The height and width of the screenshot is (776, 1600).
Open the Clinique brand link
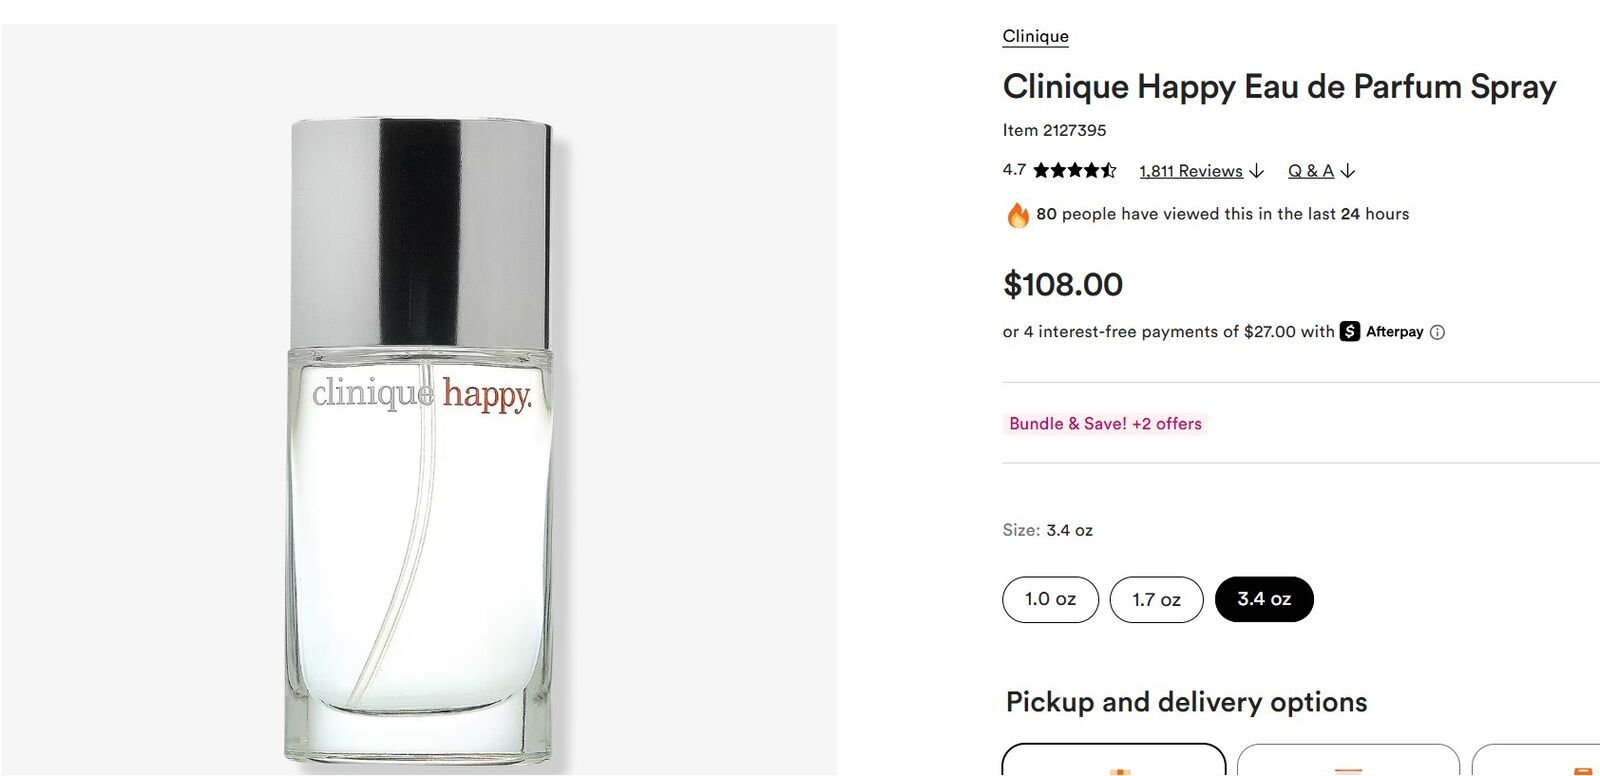pos(1035,36)
